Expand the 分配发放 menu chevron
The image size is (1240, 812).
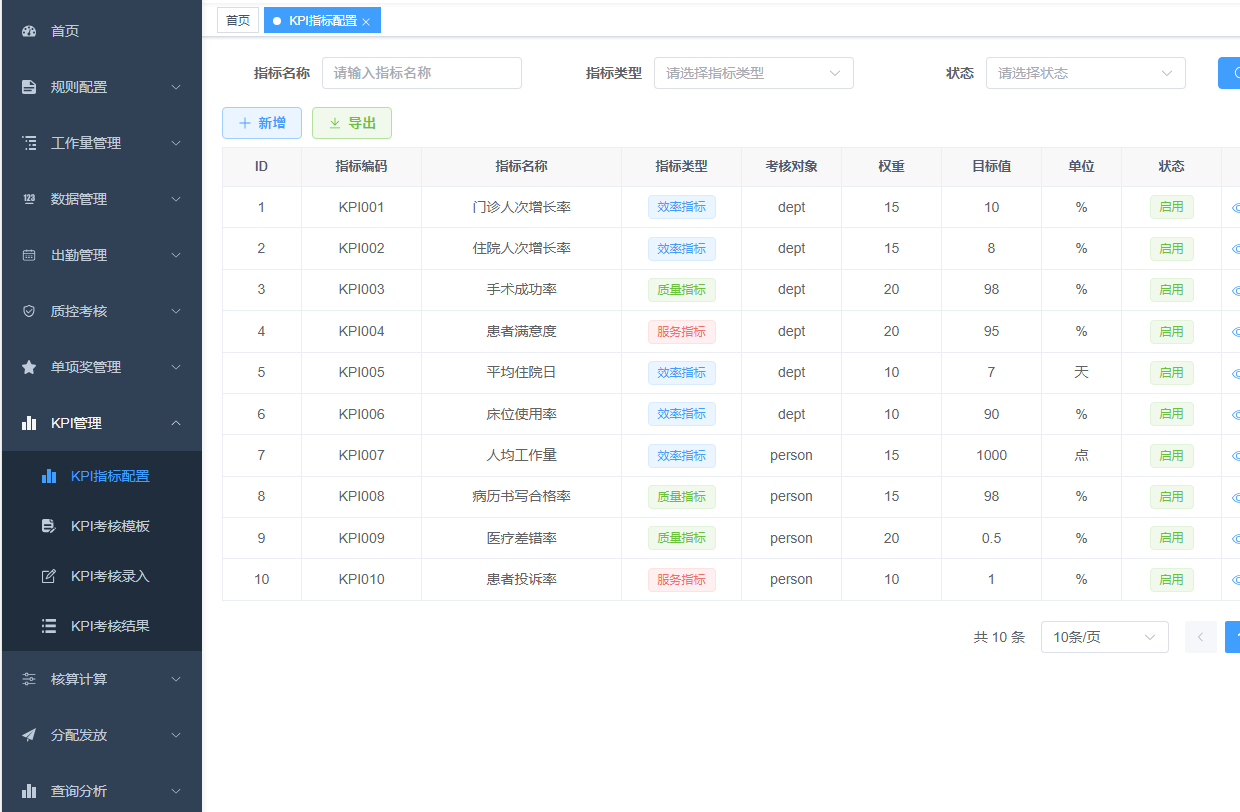coord(176,735)
